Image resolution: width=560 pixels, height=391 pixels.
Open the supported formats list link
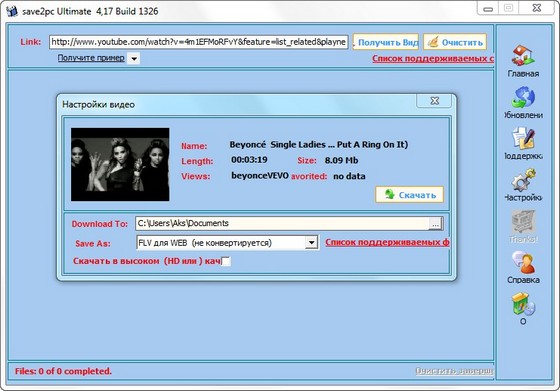pyautogui.click(x=387, y=242)
